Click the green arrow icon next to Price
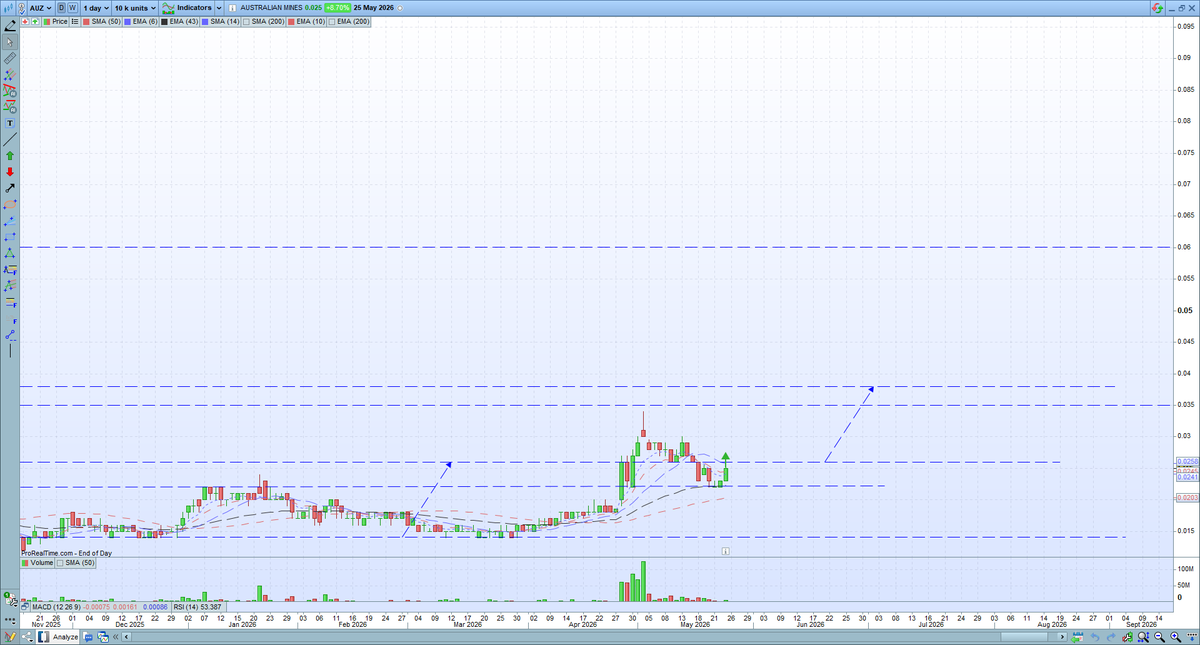 pos(35,21)
